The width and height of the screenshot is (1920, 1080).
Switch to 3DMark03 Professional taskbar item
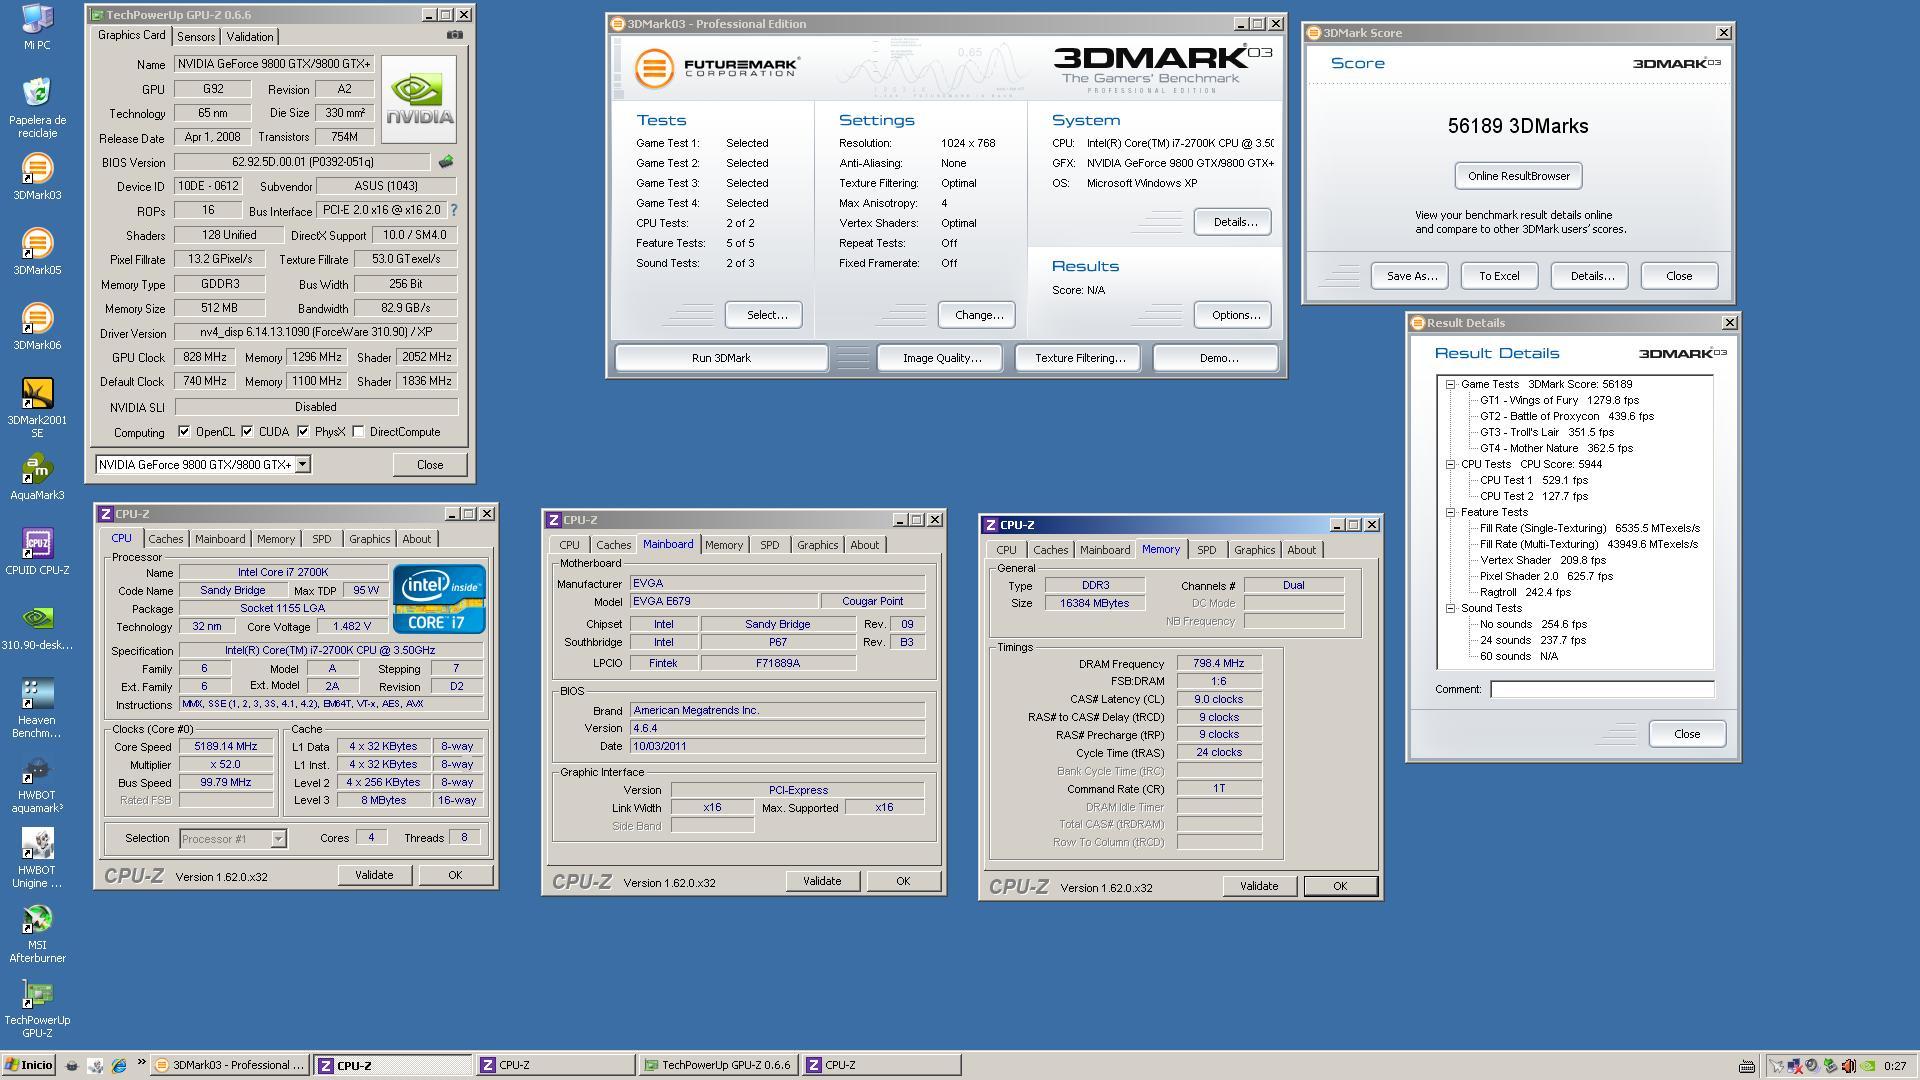coord(230,1065)
